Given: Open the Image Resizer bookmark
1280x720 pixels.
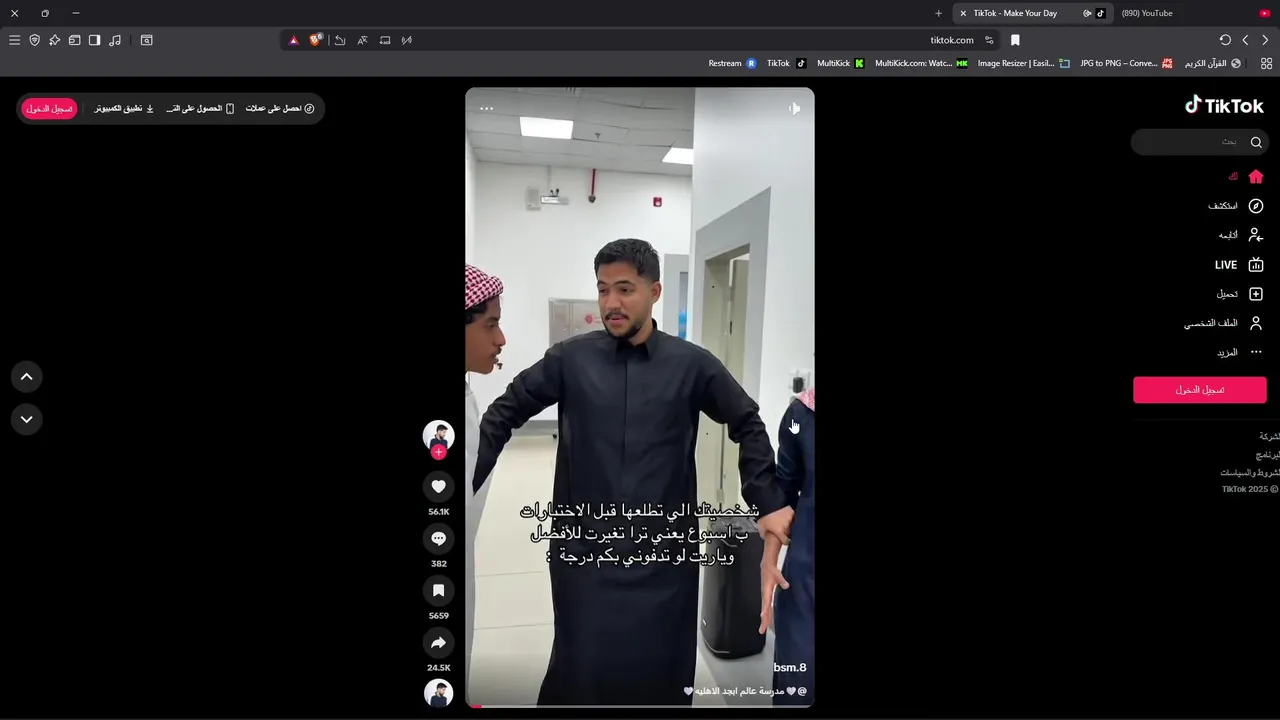Looking at the screenshot, I should pos(1023,63).
